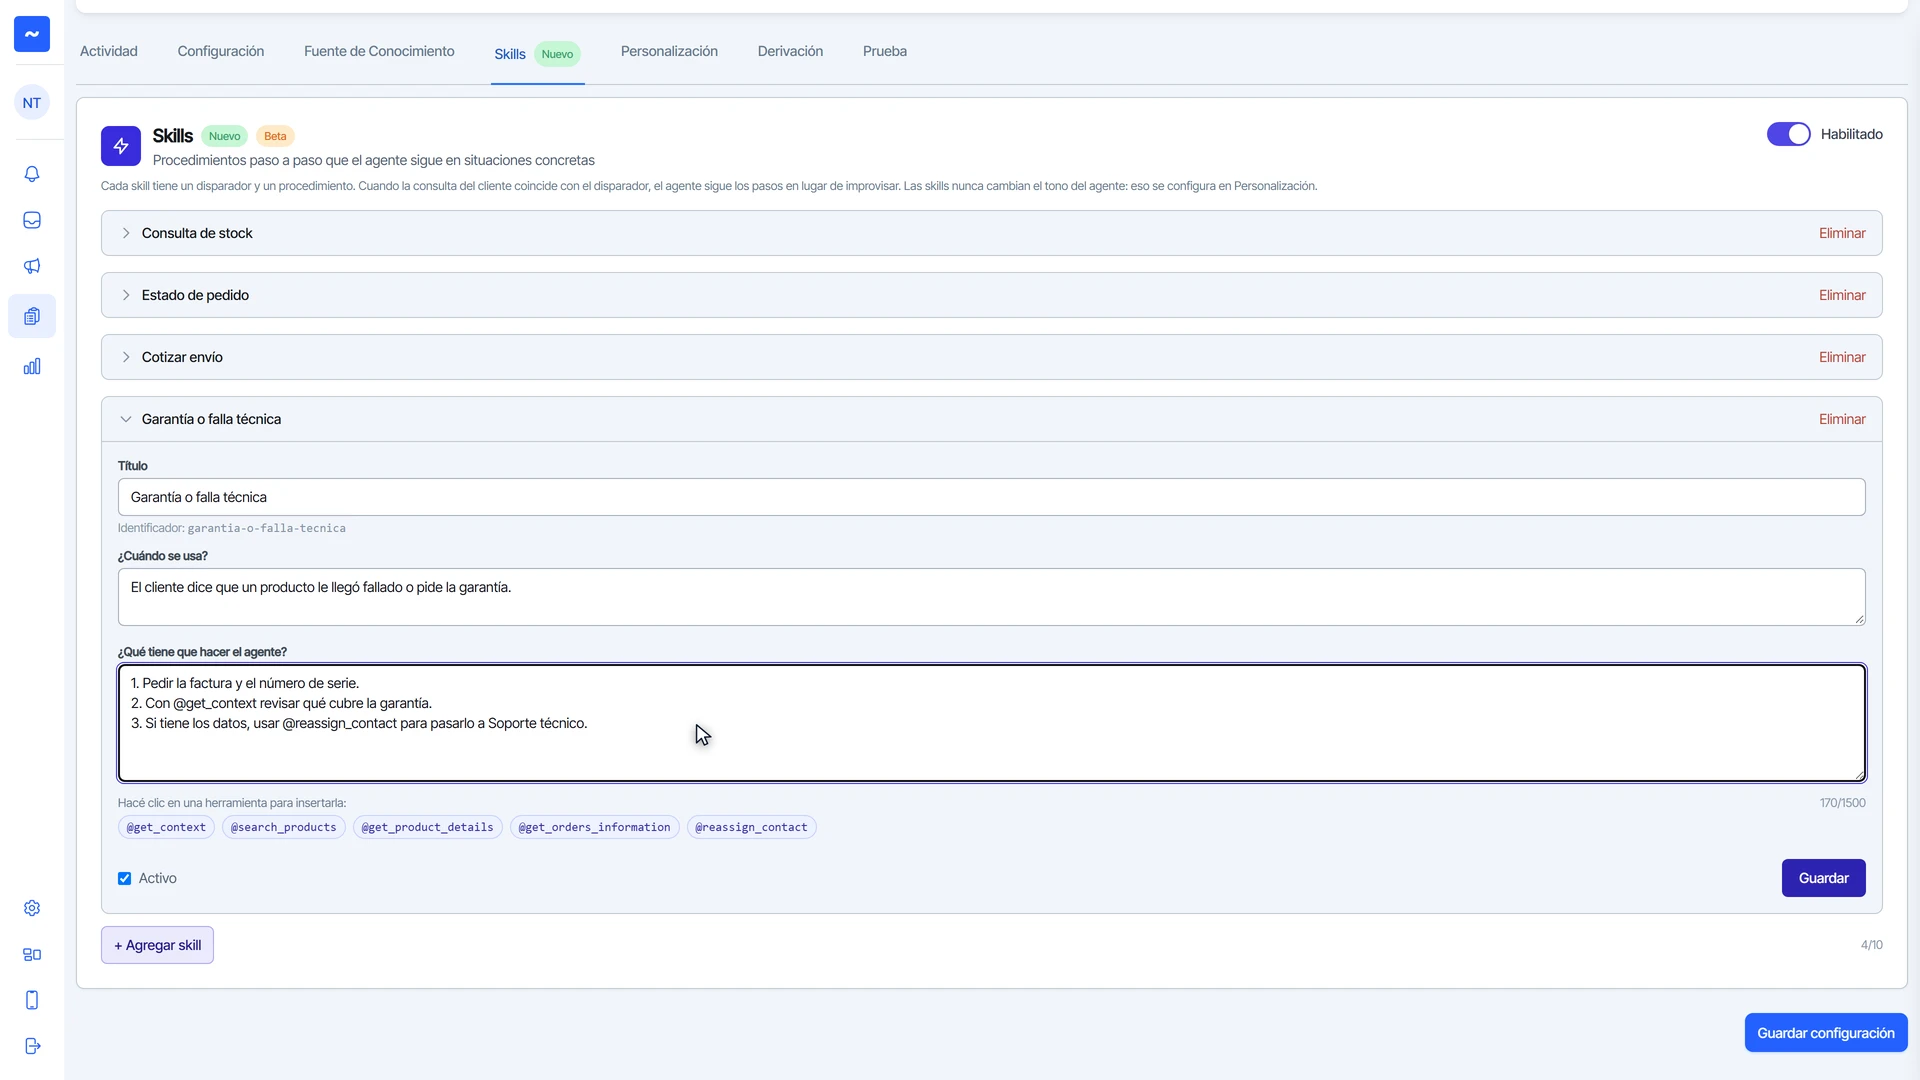This screenshot has height=1080, width=1920.
Task: Switch to the Configuración tab
Action: (x=221, y=51)
